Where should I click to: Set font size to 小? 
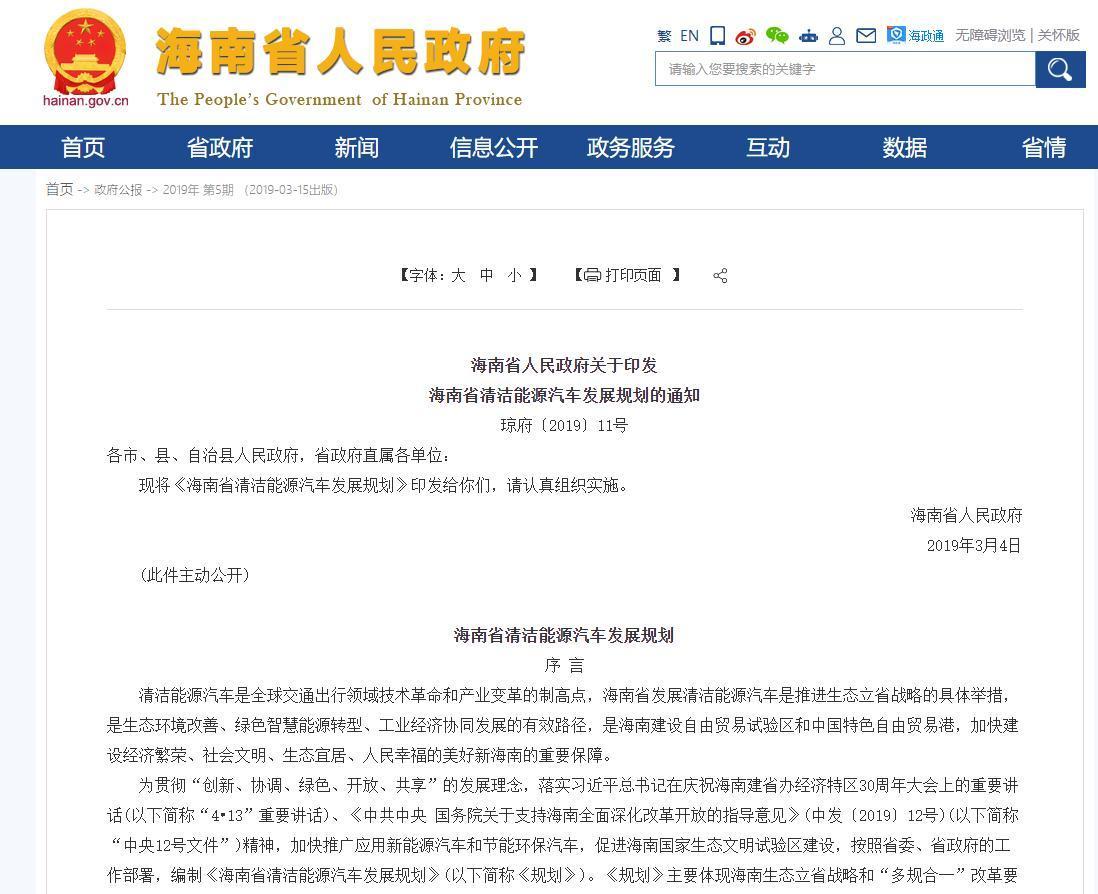(515, 275)
